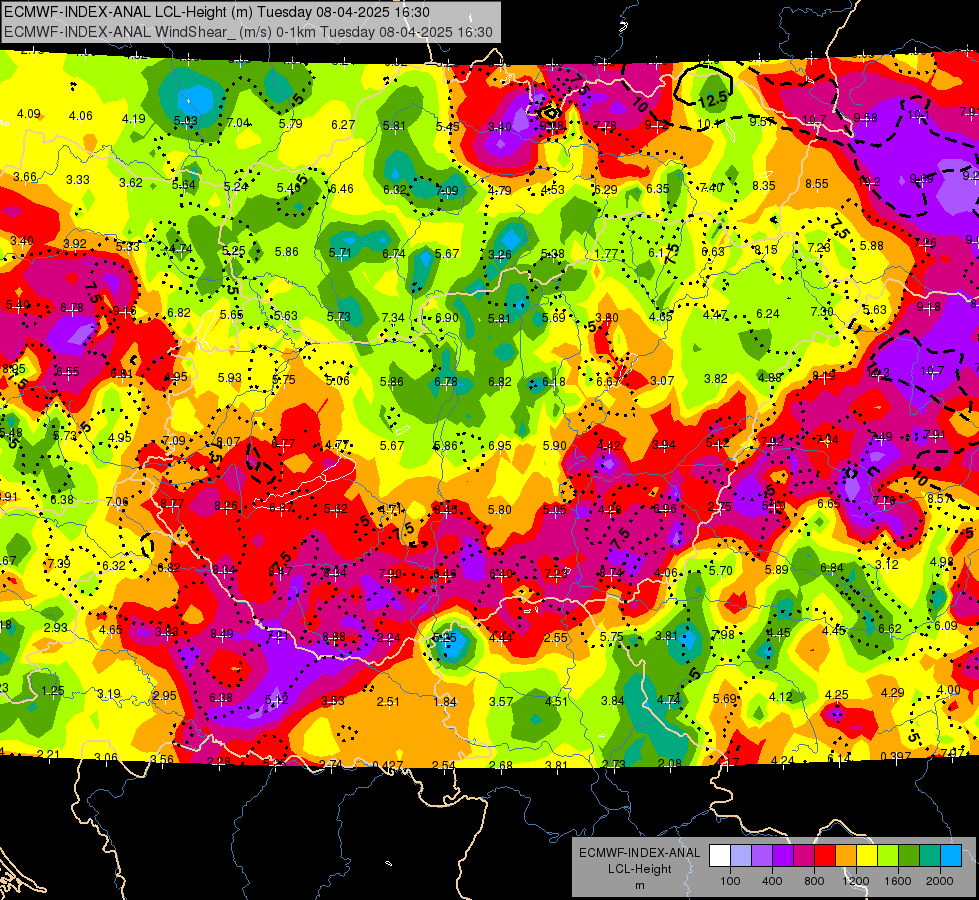This screenshot has width=979, height=900.
Task: Click the 800 label on the legend scale
Action: point(814,881)
